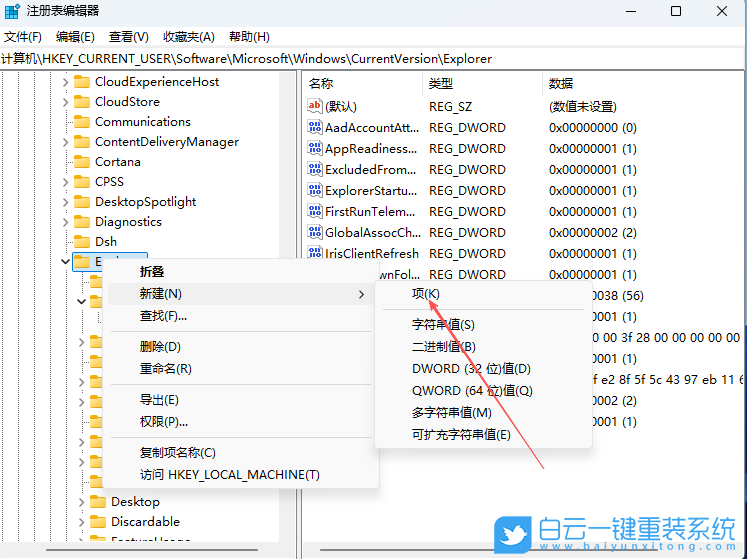Click the DesktopSpotlight folder icon
The height and width of the screenshot is (559, 747).
tap(82, 202)
